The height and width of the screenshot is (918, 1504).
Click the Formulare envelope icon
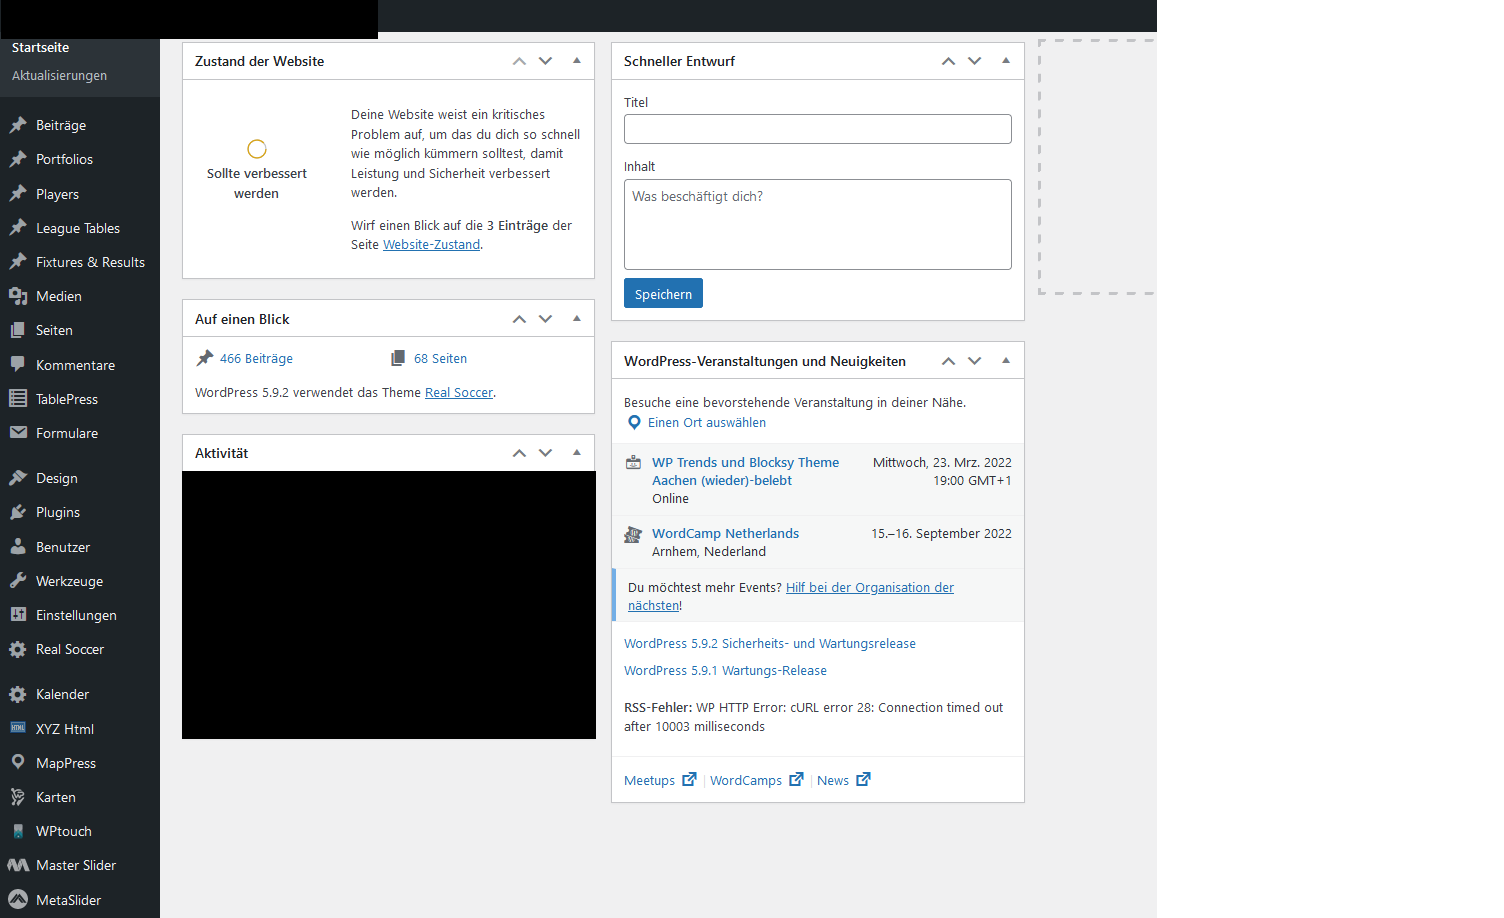tap(18, 433)
